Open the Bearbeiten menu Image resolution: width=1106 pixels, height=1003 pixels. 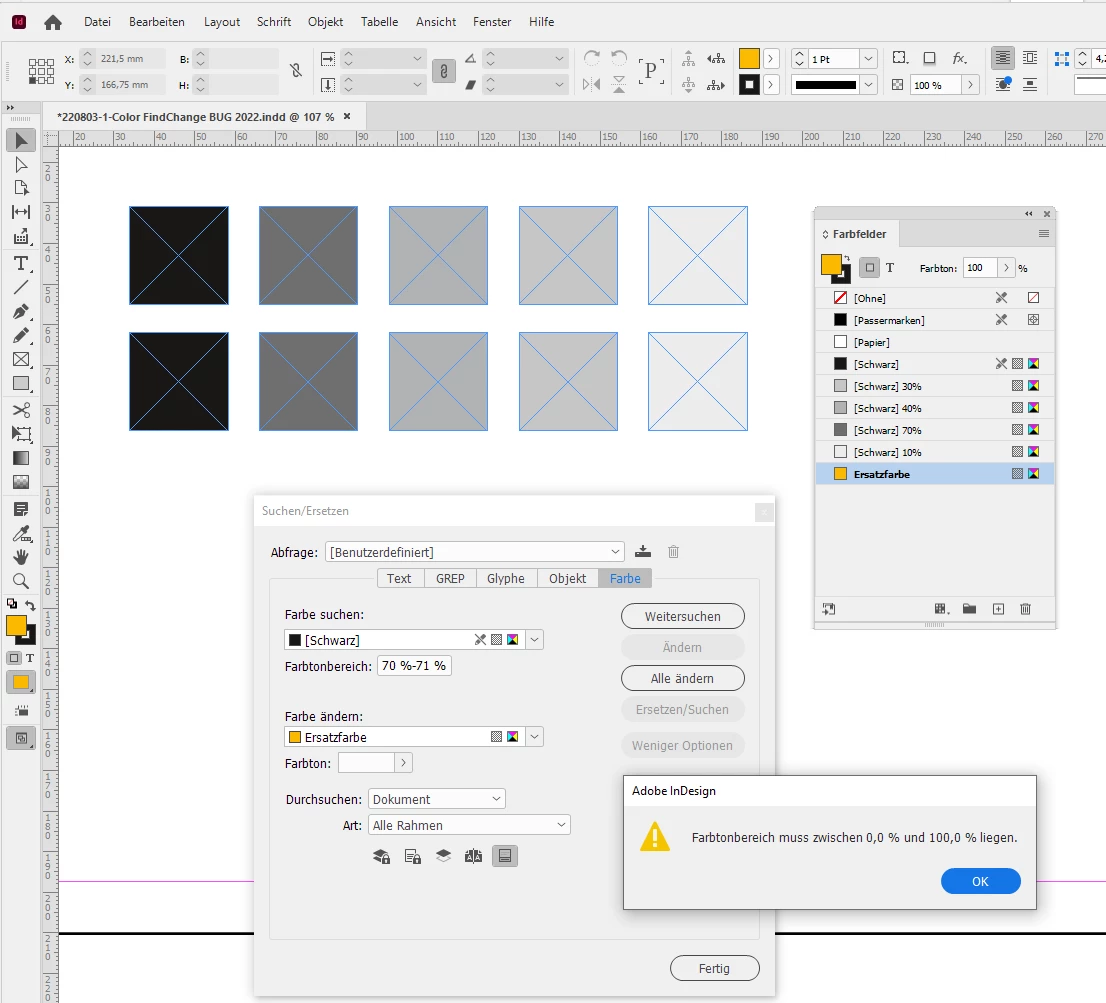pos(157,22)
